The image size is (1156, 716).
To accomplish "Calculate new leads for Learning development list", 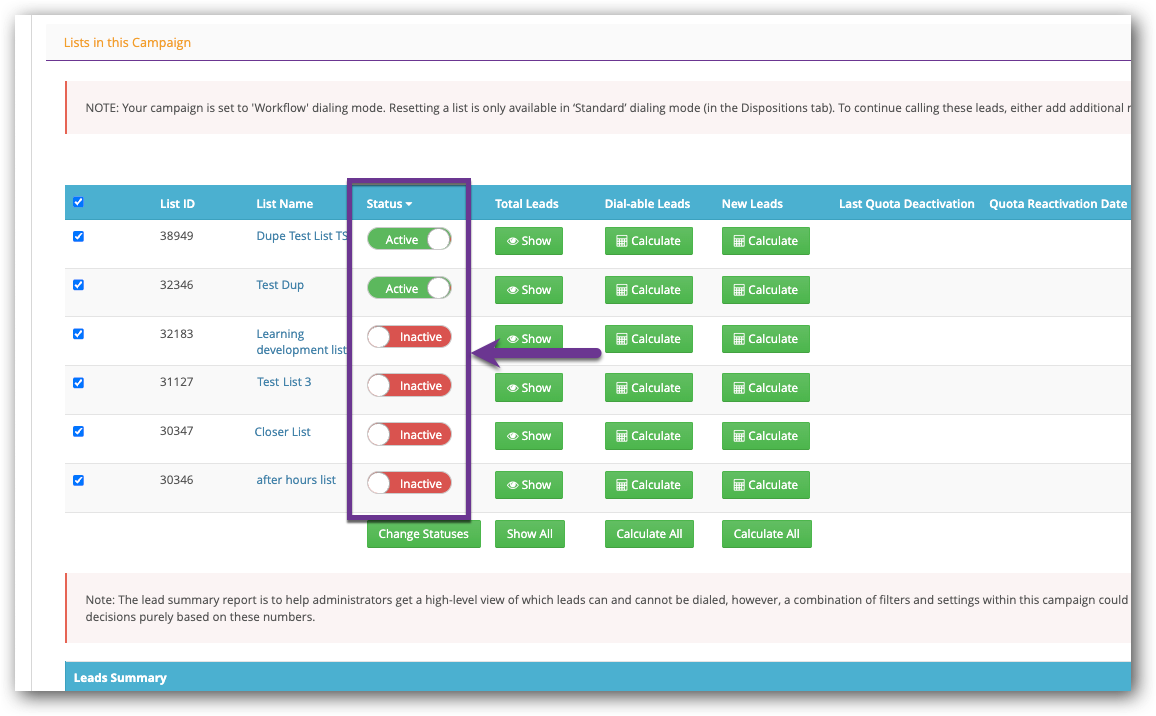I will coord(765,339).
